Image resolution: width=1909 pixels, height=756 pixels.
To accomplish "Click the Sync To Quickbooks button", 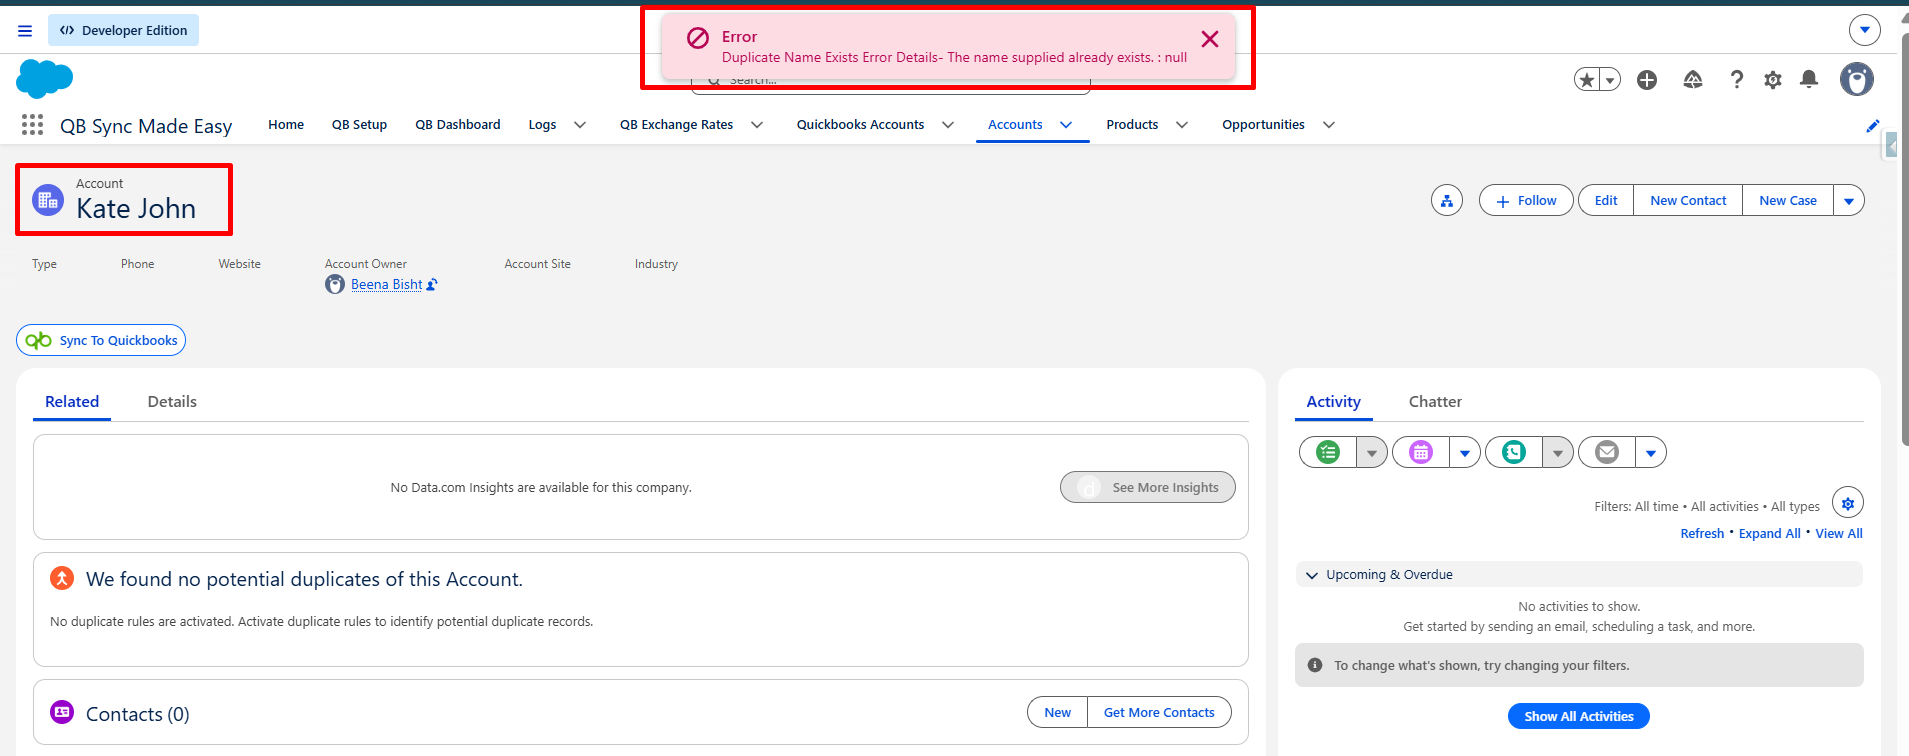I will click(101, 340).
